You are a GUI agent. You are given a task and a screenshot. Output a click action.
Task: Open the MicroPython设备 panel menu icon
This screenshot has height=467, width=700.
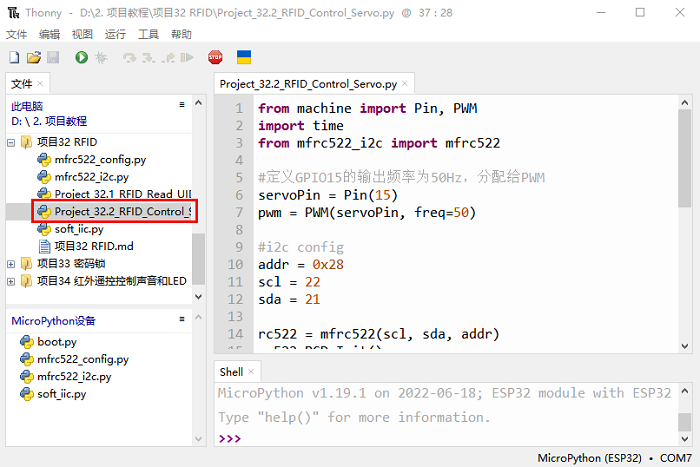pyautogui.click(x=181, y=321)
